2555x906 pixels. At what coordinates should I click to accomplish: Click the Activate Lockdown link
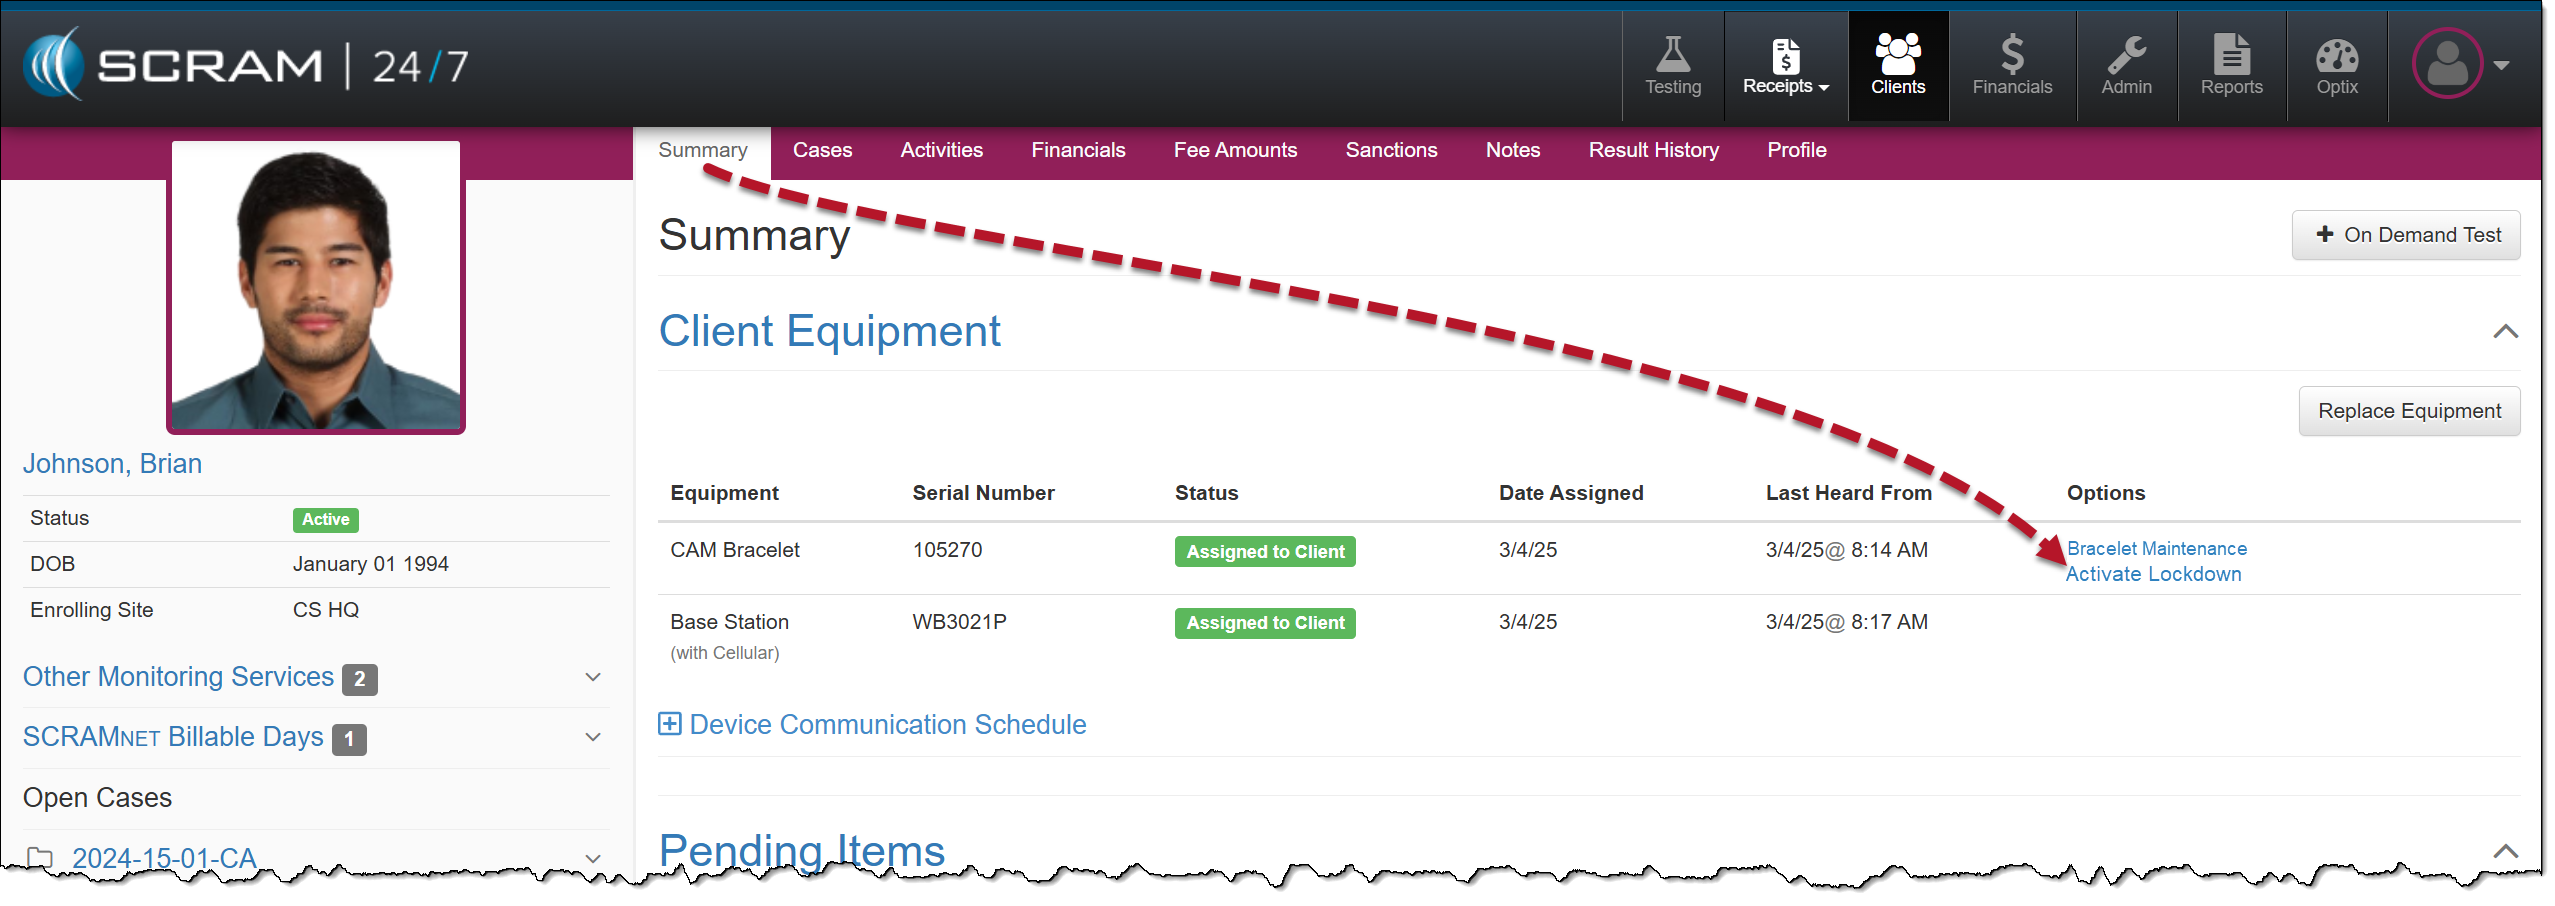click(x=2153, y=575)
